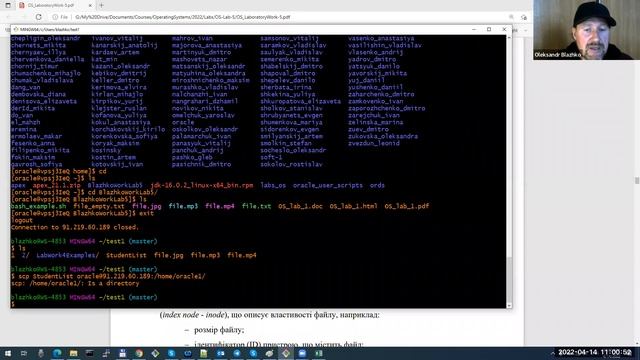This screenshot has width=640, height=360.
Task: Click the terminal vertical scrollbar thumb
Action: tap(509, 280)
